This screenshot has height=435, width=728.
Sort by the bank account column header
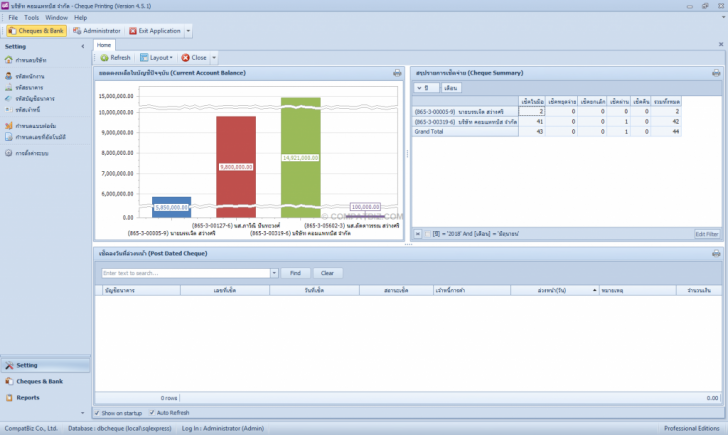[141, 290]
